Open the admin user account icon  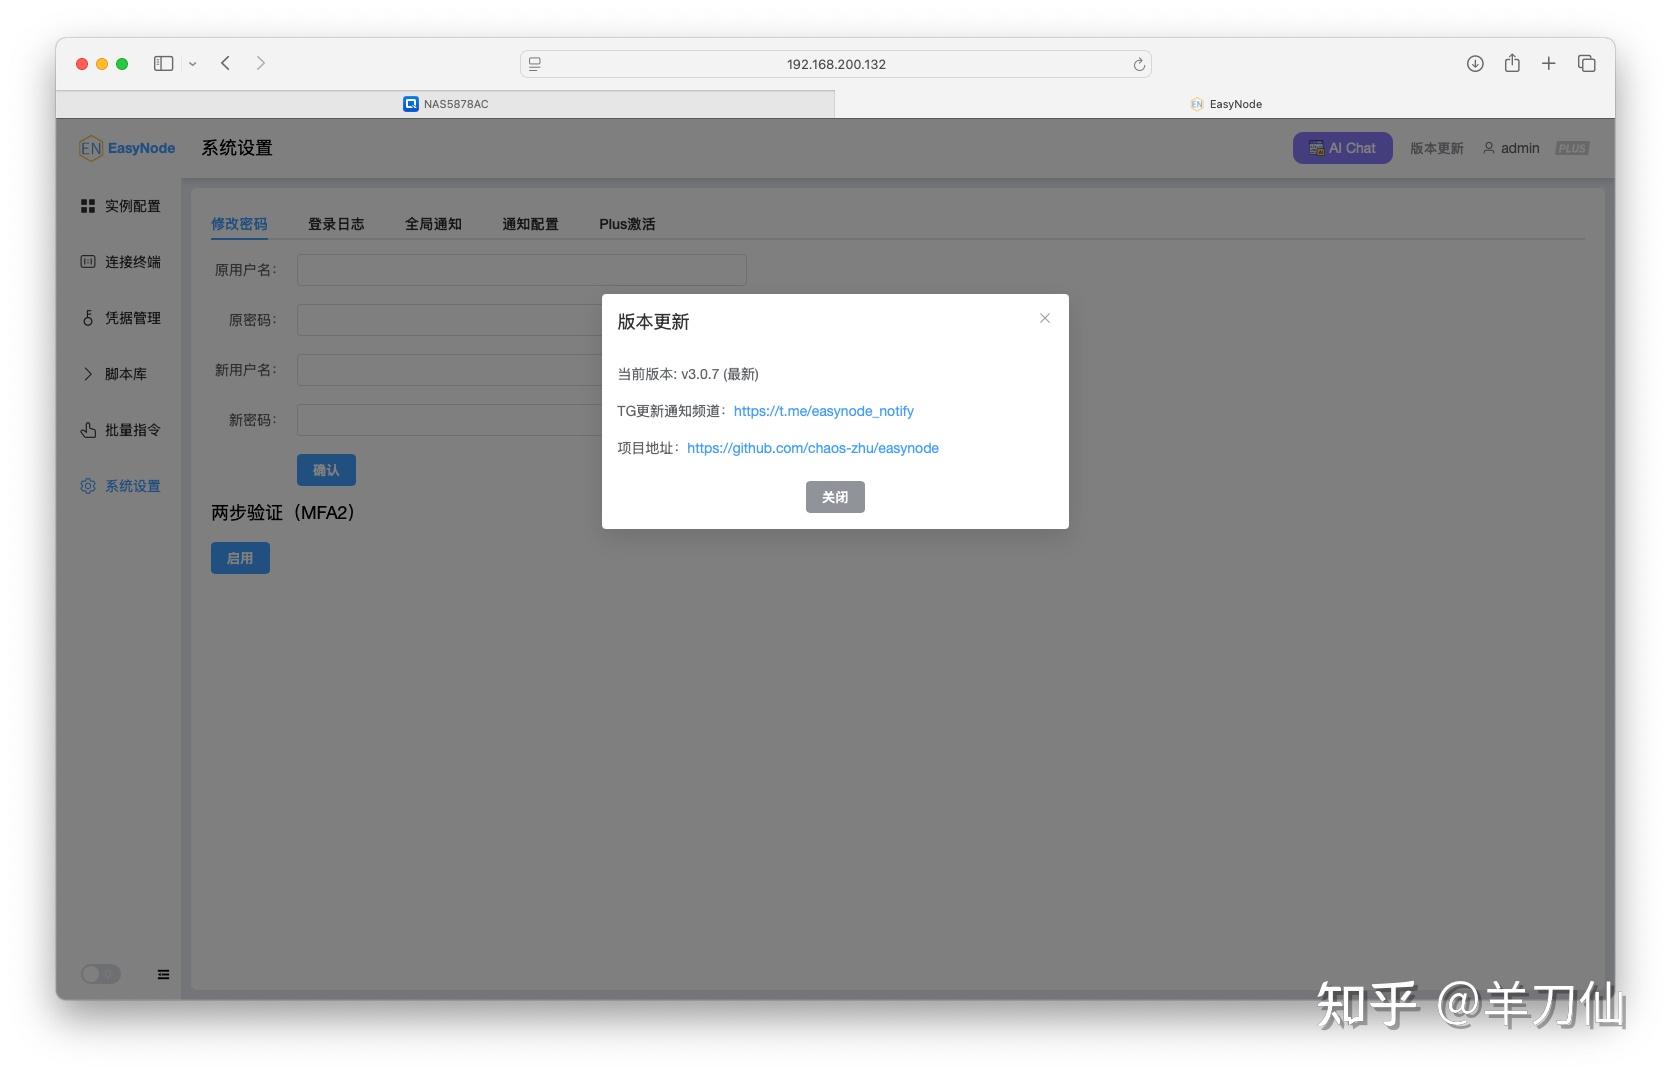click(1490, 148)
